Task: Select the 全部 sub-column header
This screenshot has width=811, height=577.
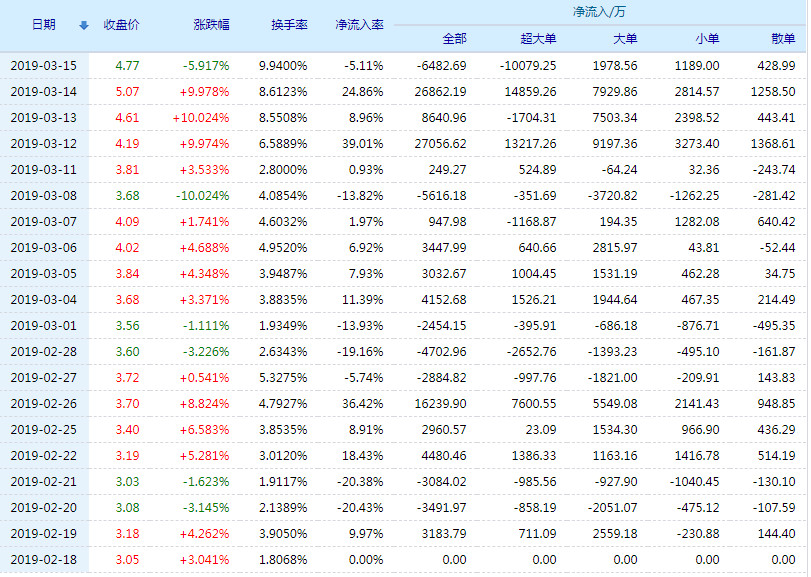Action: 454,38
